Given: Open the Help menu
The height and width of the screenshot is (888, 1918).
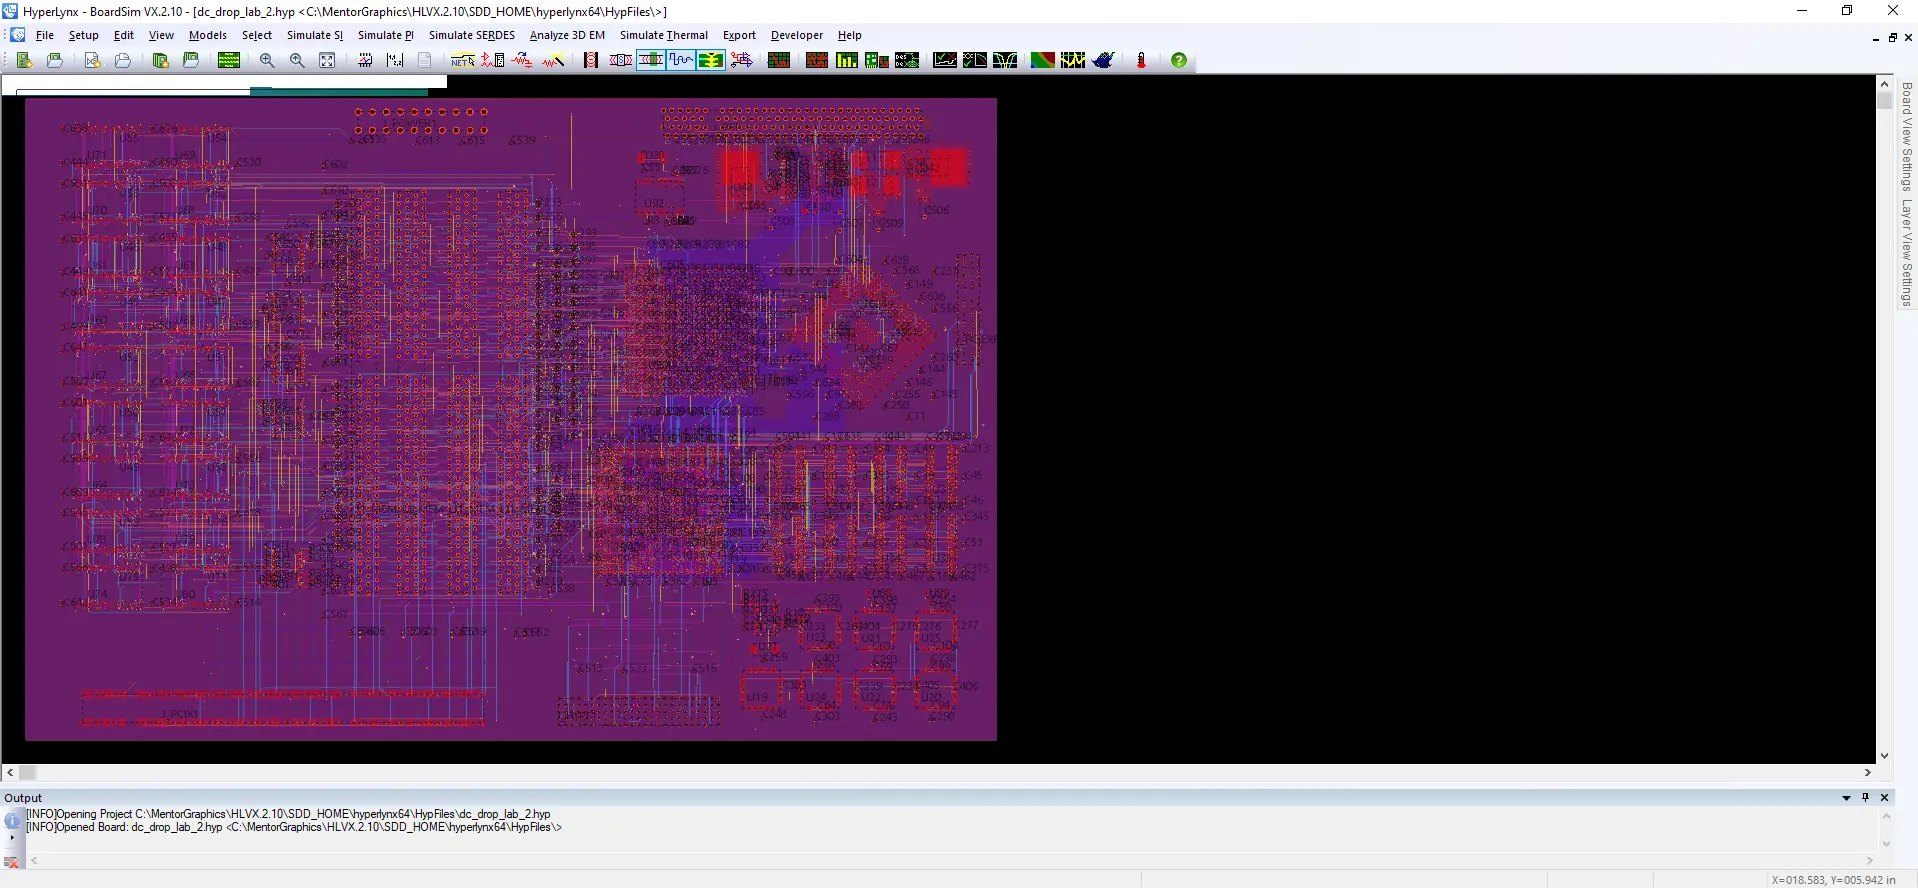Looking at the screenshot, I should 850,35.
